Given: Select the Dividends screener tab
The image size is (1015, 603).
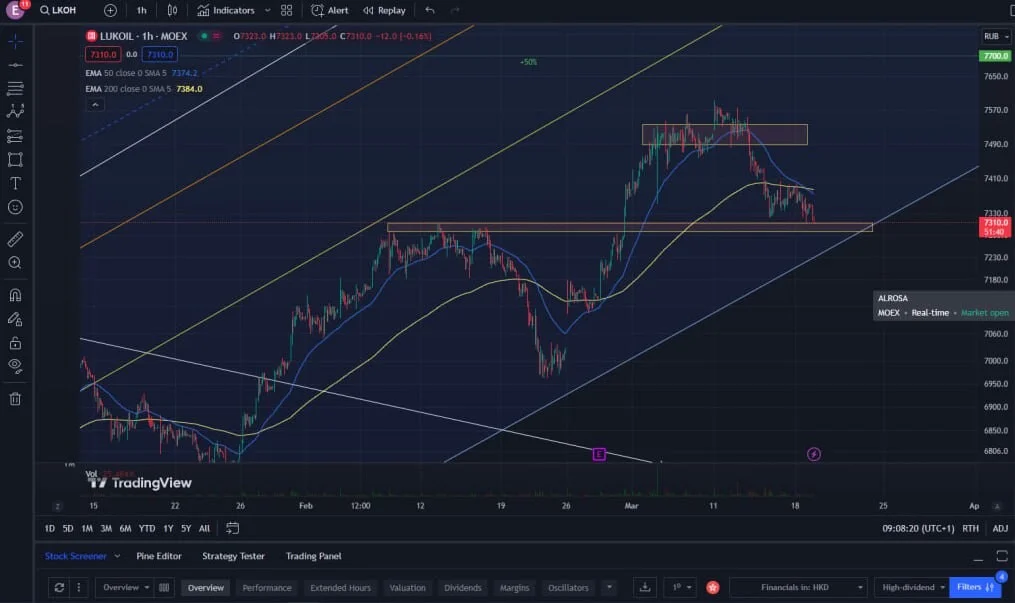Looking at the screenshot, I should click(x=463, y=587).
